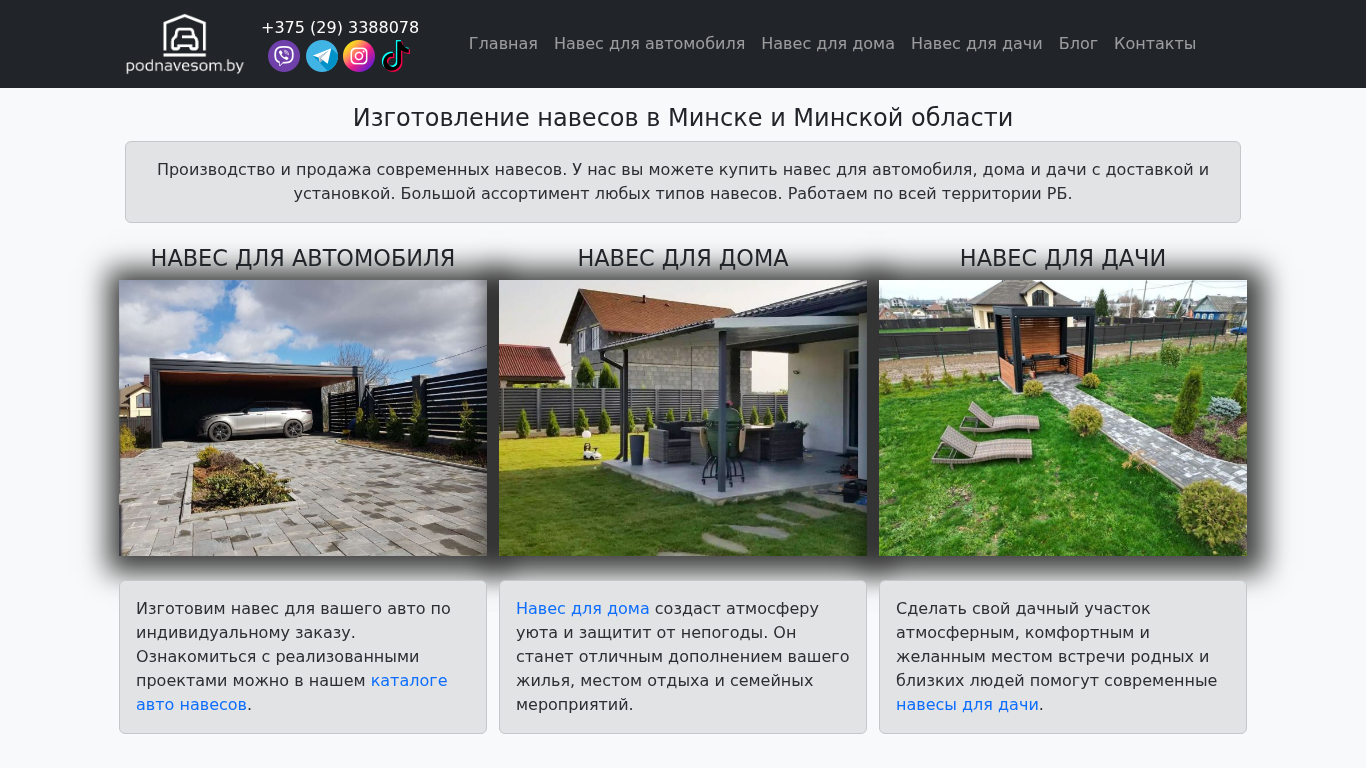
Task: Open the Навес для дачи menu item
Action: 977,44
